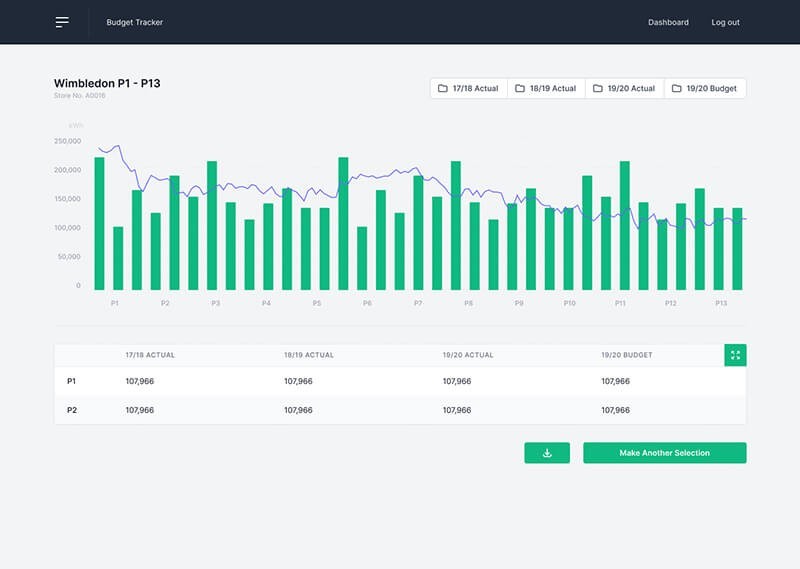The image size is (800, 569).
Task: Click the folder icon for 19/20 Budget
Action: [x=677, y=89]
